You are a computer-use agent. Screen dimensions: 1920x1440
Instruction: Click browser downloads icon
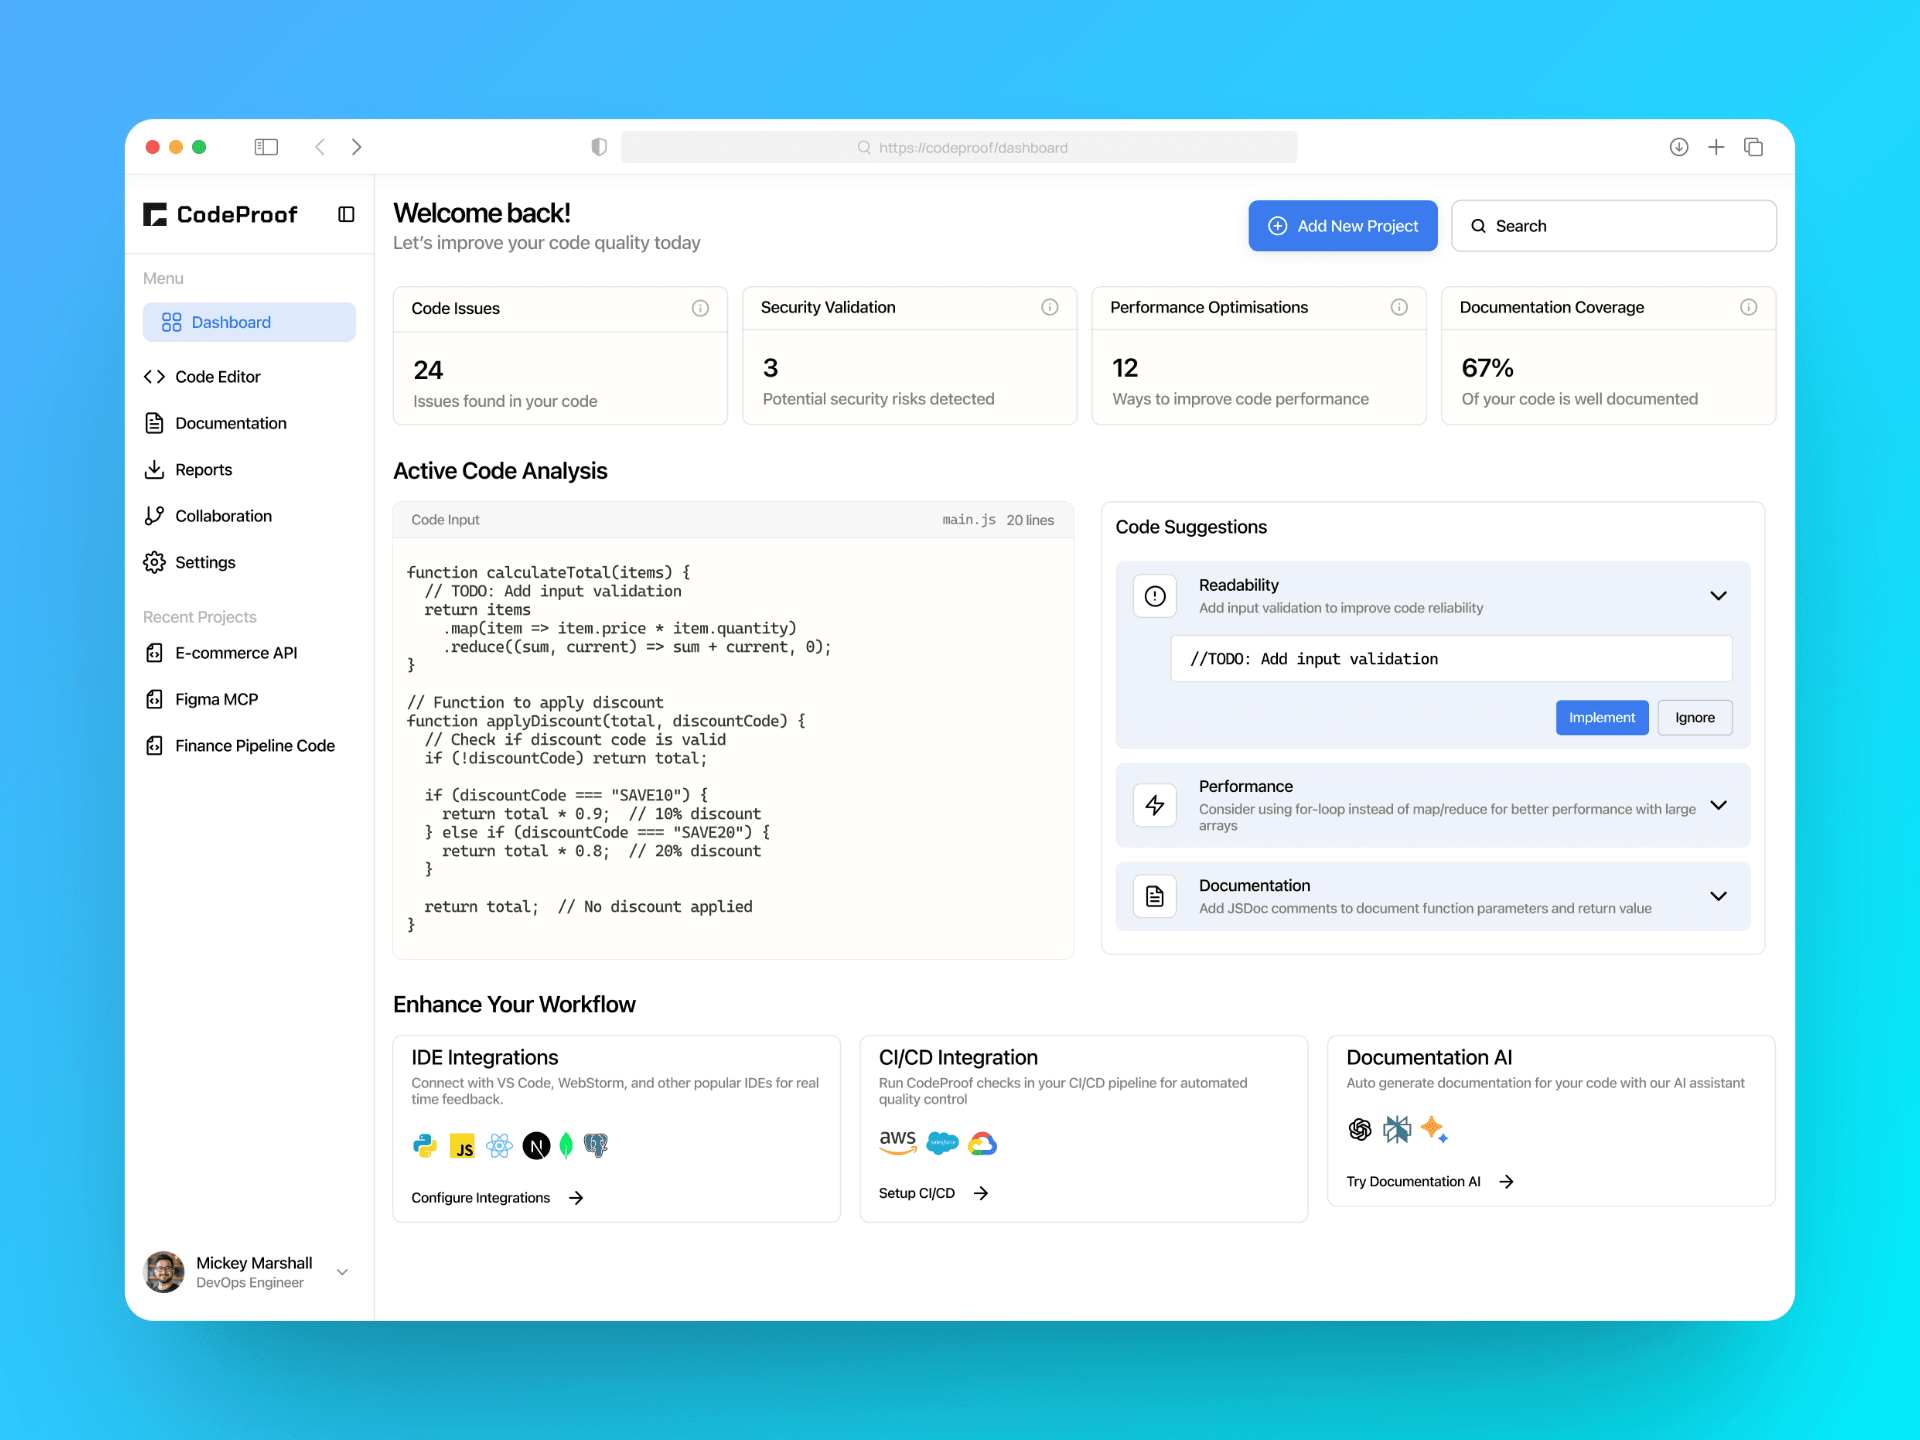(1679, 147)
